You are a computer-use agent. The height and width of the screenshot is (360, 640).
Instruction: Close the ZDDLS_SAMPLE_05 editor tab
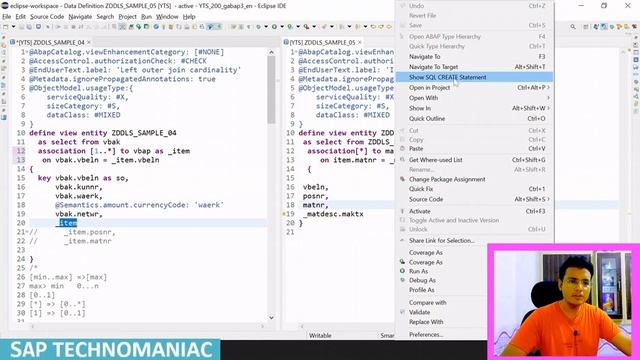(360, 42)
